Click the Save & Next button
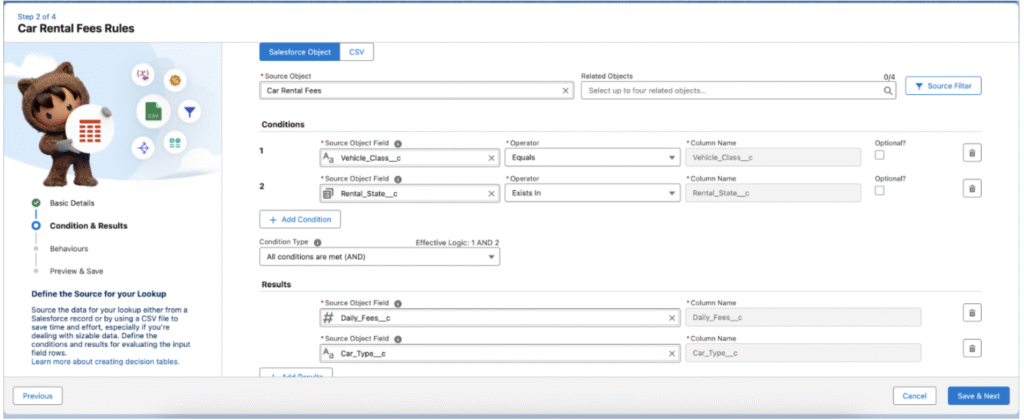 click(x=978, y=396)
